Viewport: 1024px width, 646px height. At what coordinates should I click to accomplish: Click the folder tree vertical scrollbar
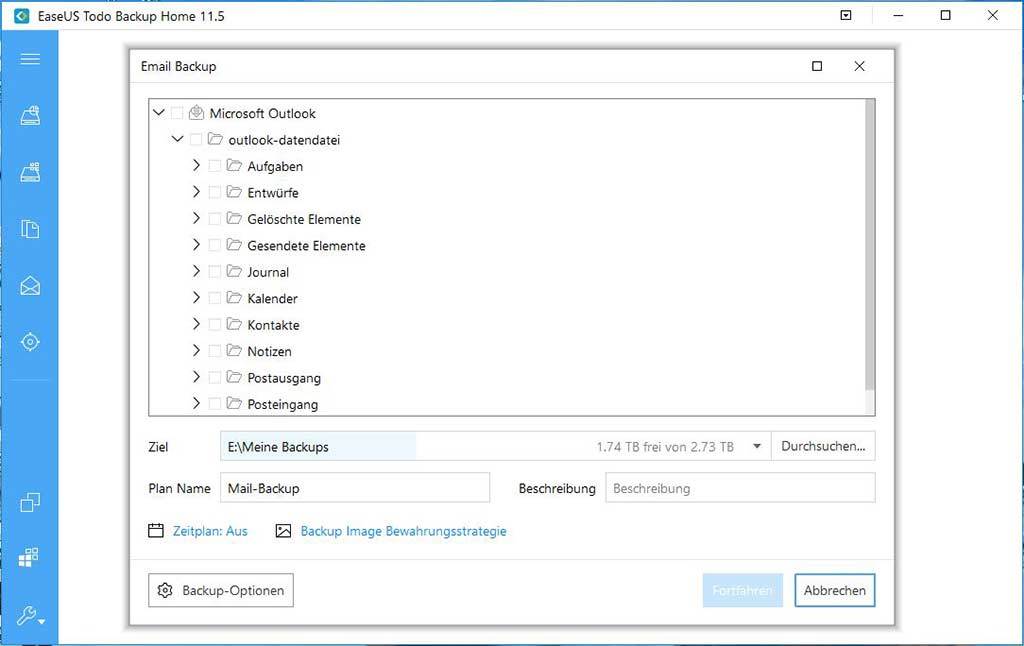point(870,246)
